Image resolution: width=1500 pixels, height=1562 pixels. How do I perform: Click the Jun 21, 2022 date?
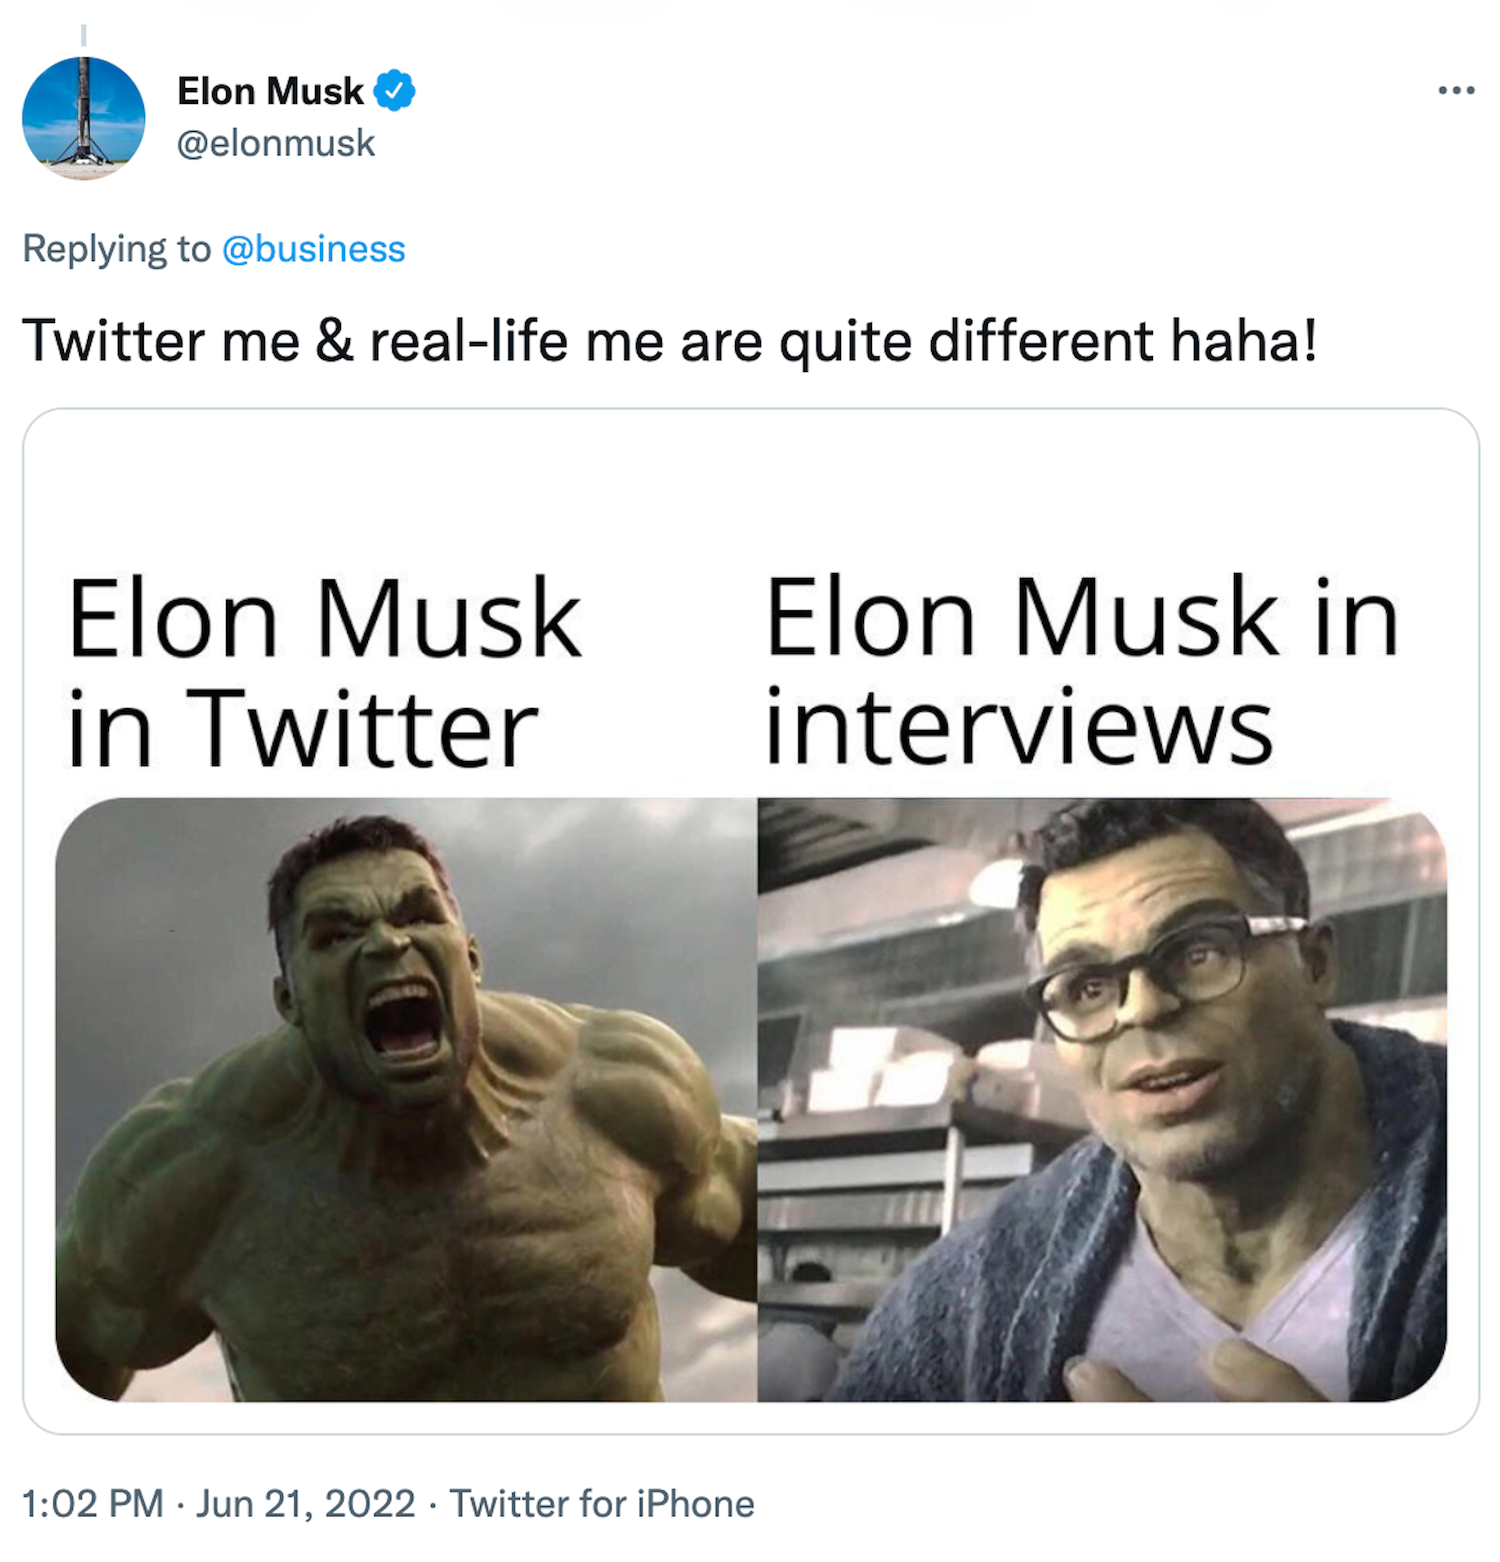click(x=305, y=1504)
